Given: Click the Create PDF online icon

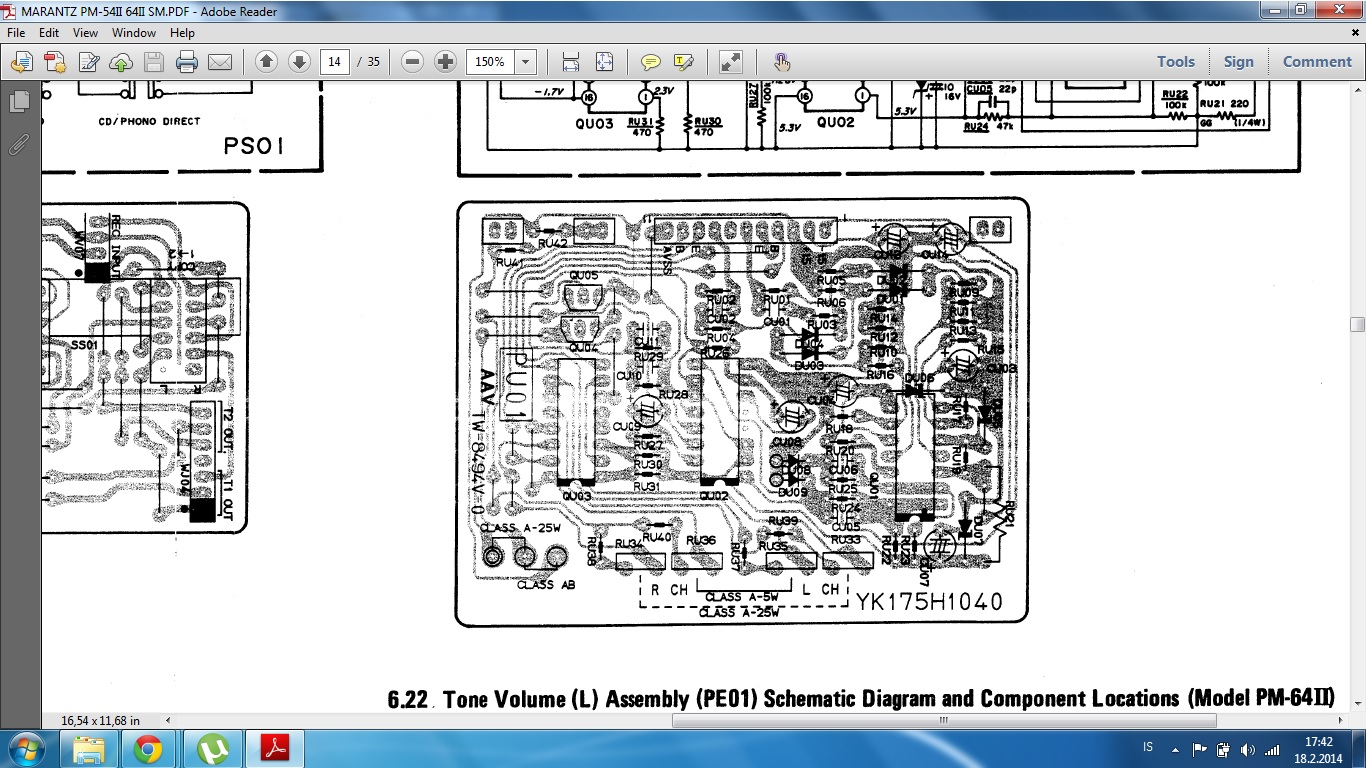Looking at the screenshot, I should point(54,62).
